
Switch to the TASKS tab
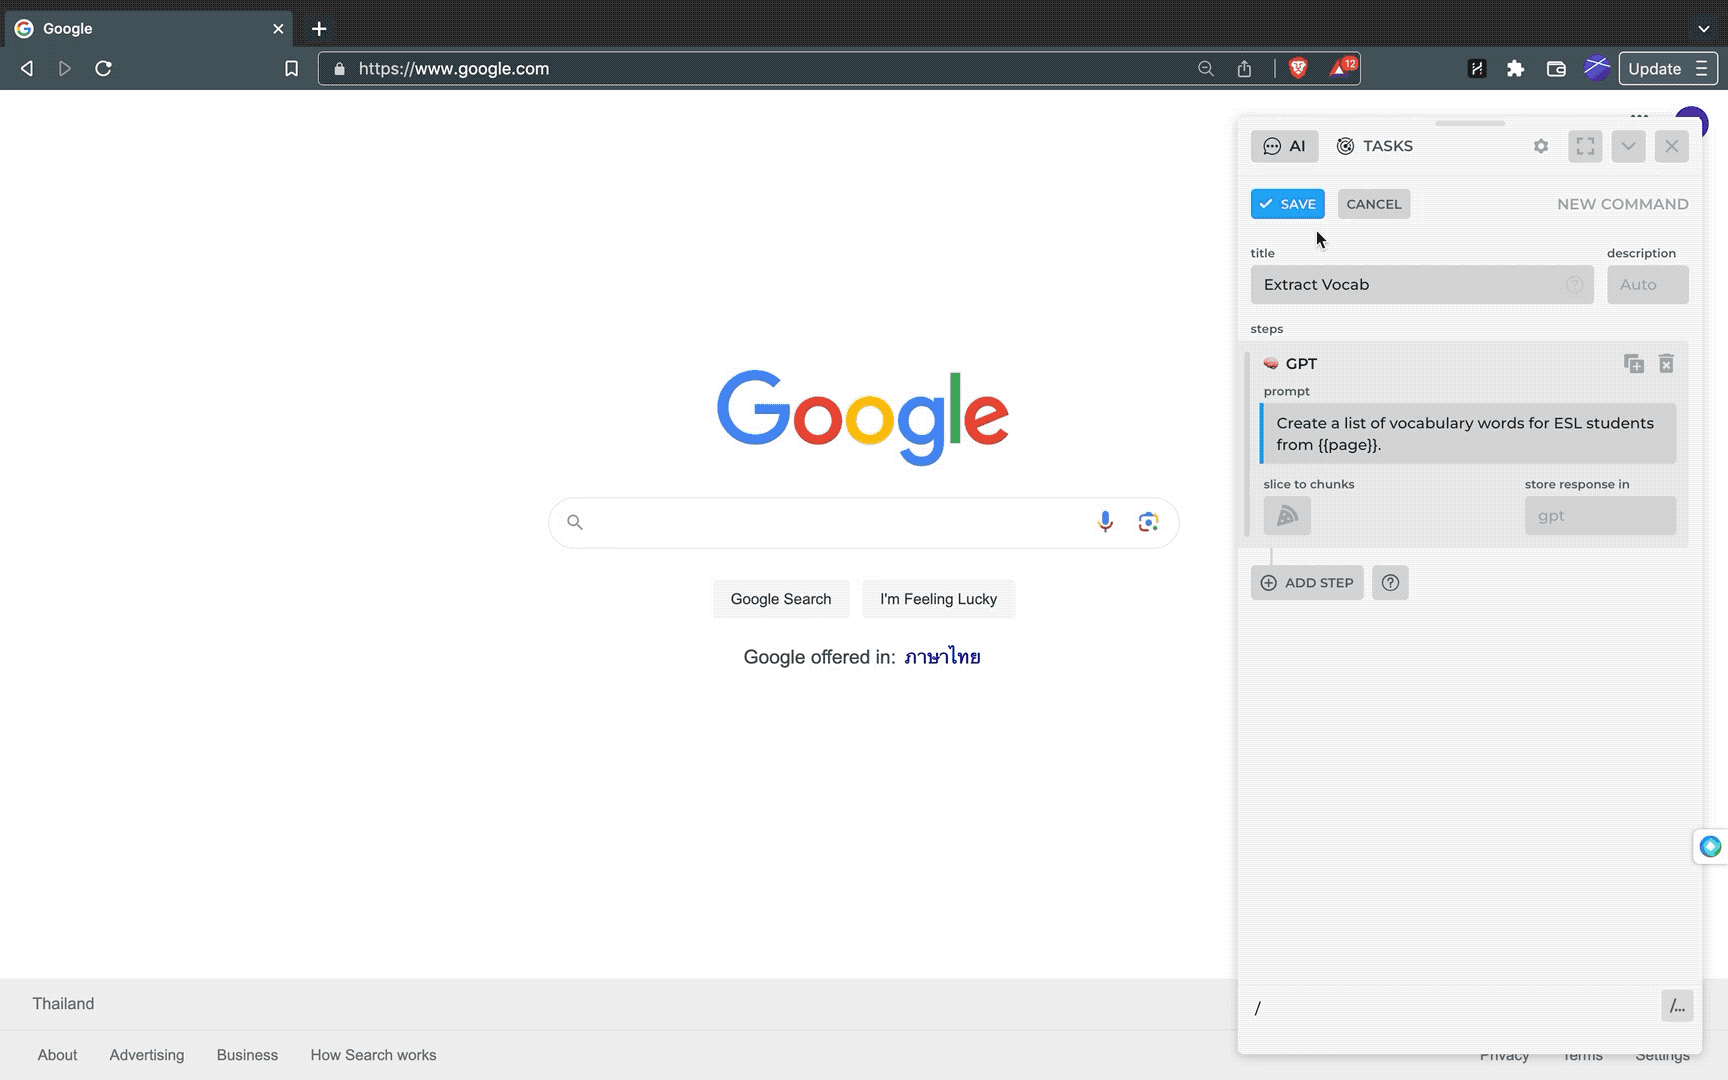1375,146
